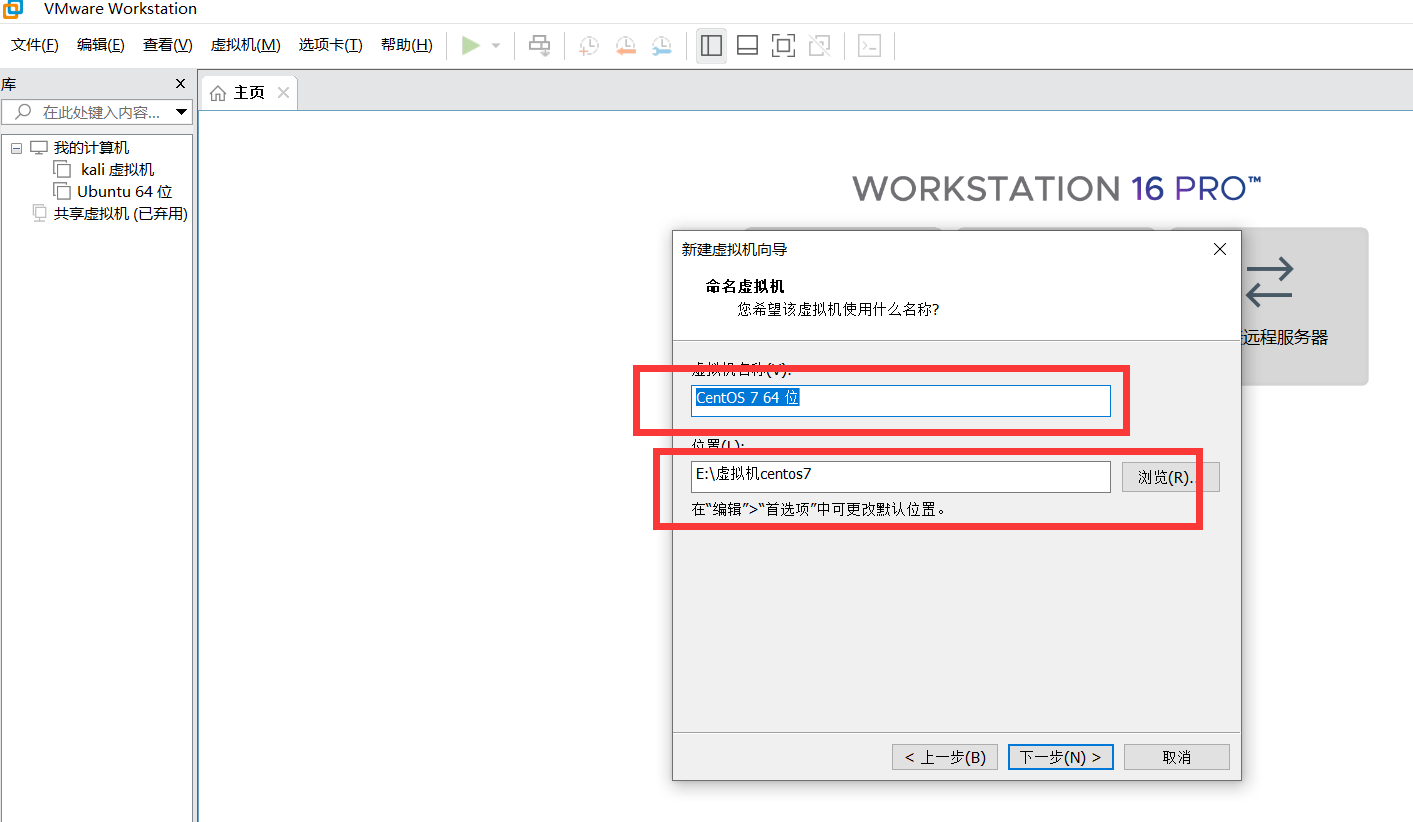Click the VMware Workstation app icon in the title bar

tap(13, 9)
